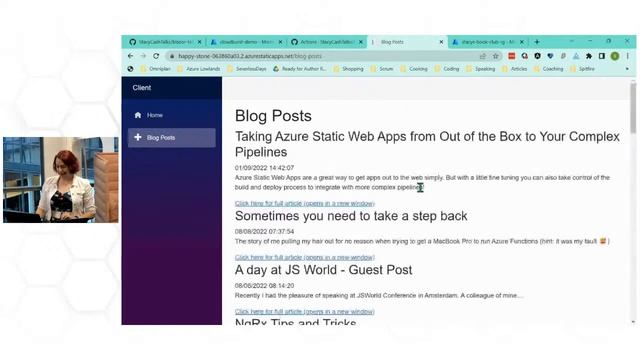This screenshot has height=360, width=640.
Task: Go back using the browser back arrow
Action: [131, 56]
